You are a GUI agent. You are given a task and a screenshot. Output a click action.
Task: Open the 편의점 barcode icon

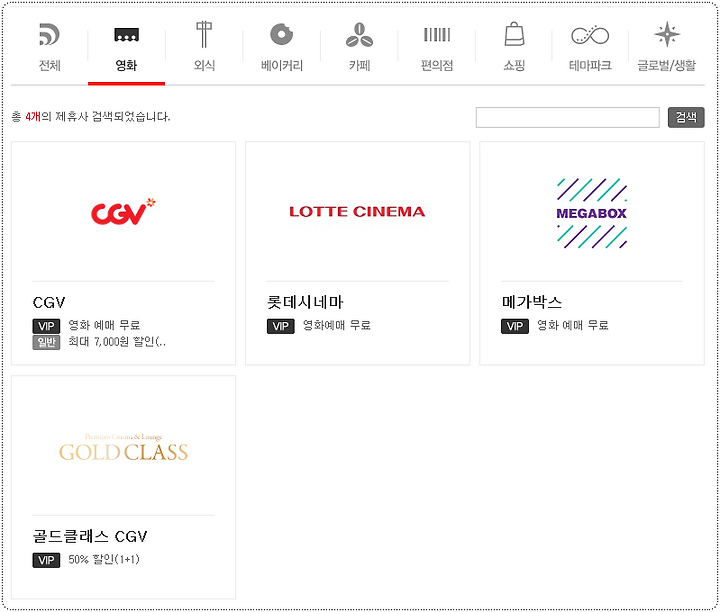[x=437, y=34]
